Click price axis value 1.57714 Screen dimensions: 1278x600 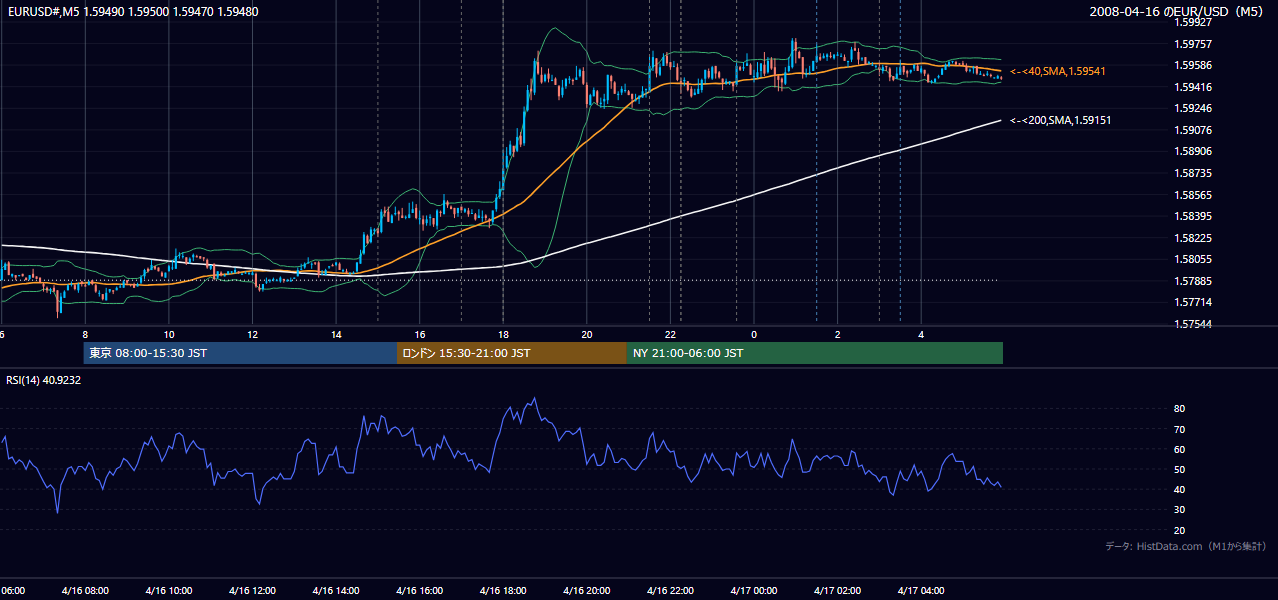coord(1192,302)
